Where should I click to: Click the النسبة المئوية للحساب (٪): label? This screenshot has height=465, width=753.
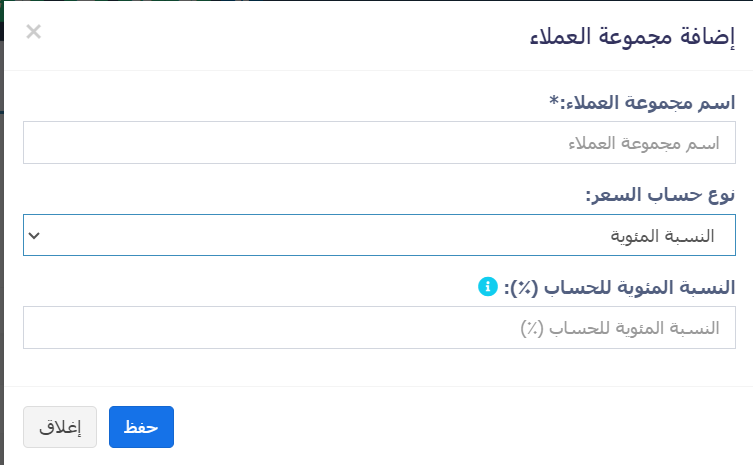(619, 287)
